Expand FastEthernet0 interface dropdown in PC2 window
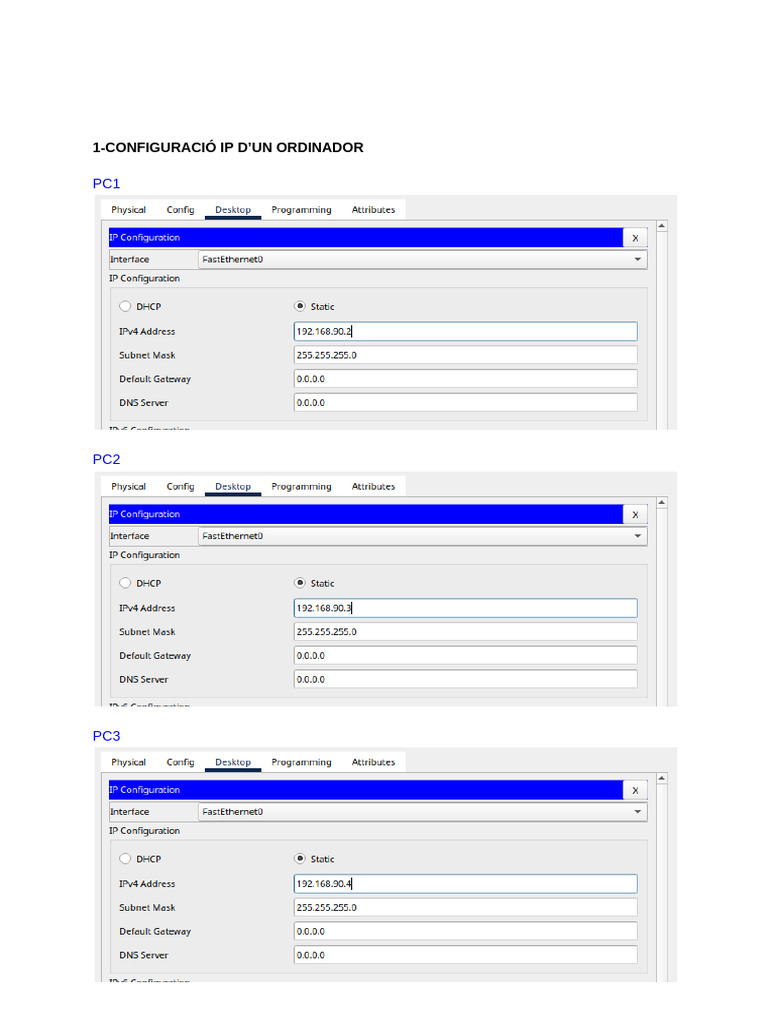 coord(423,536)
